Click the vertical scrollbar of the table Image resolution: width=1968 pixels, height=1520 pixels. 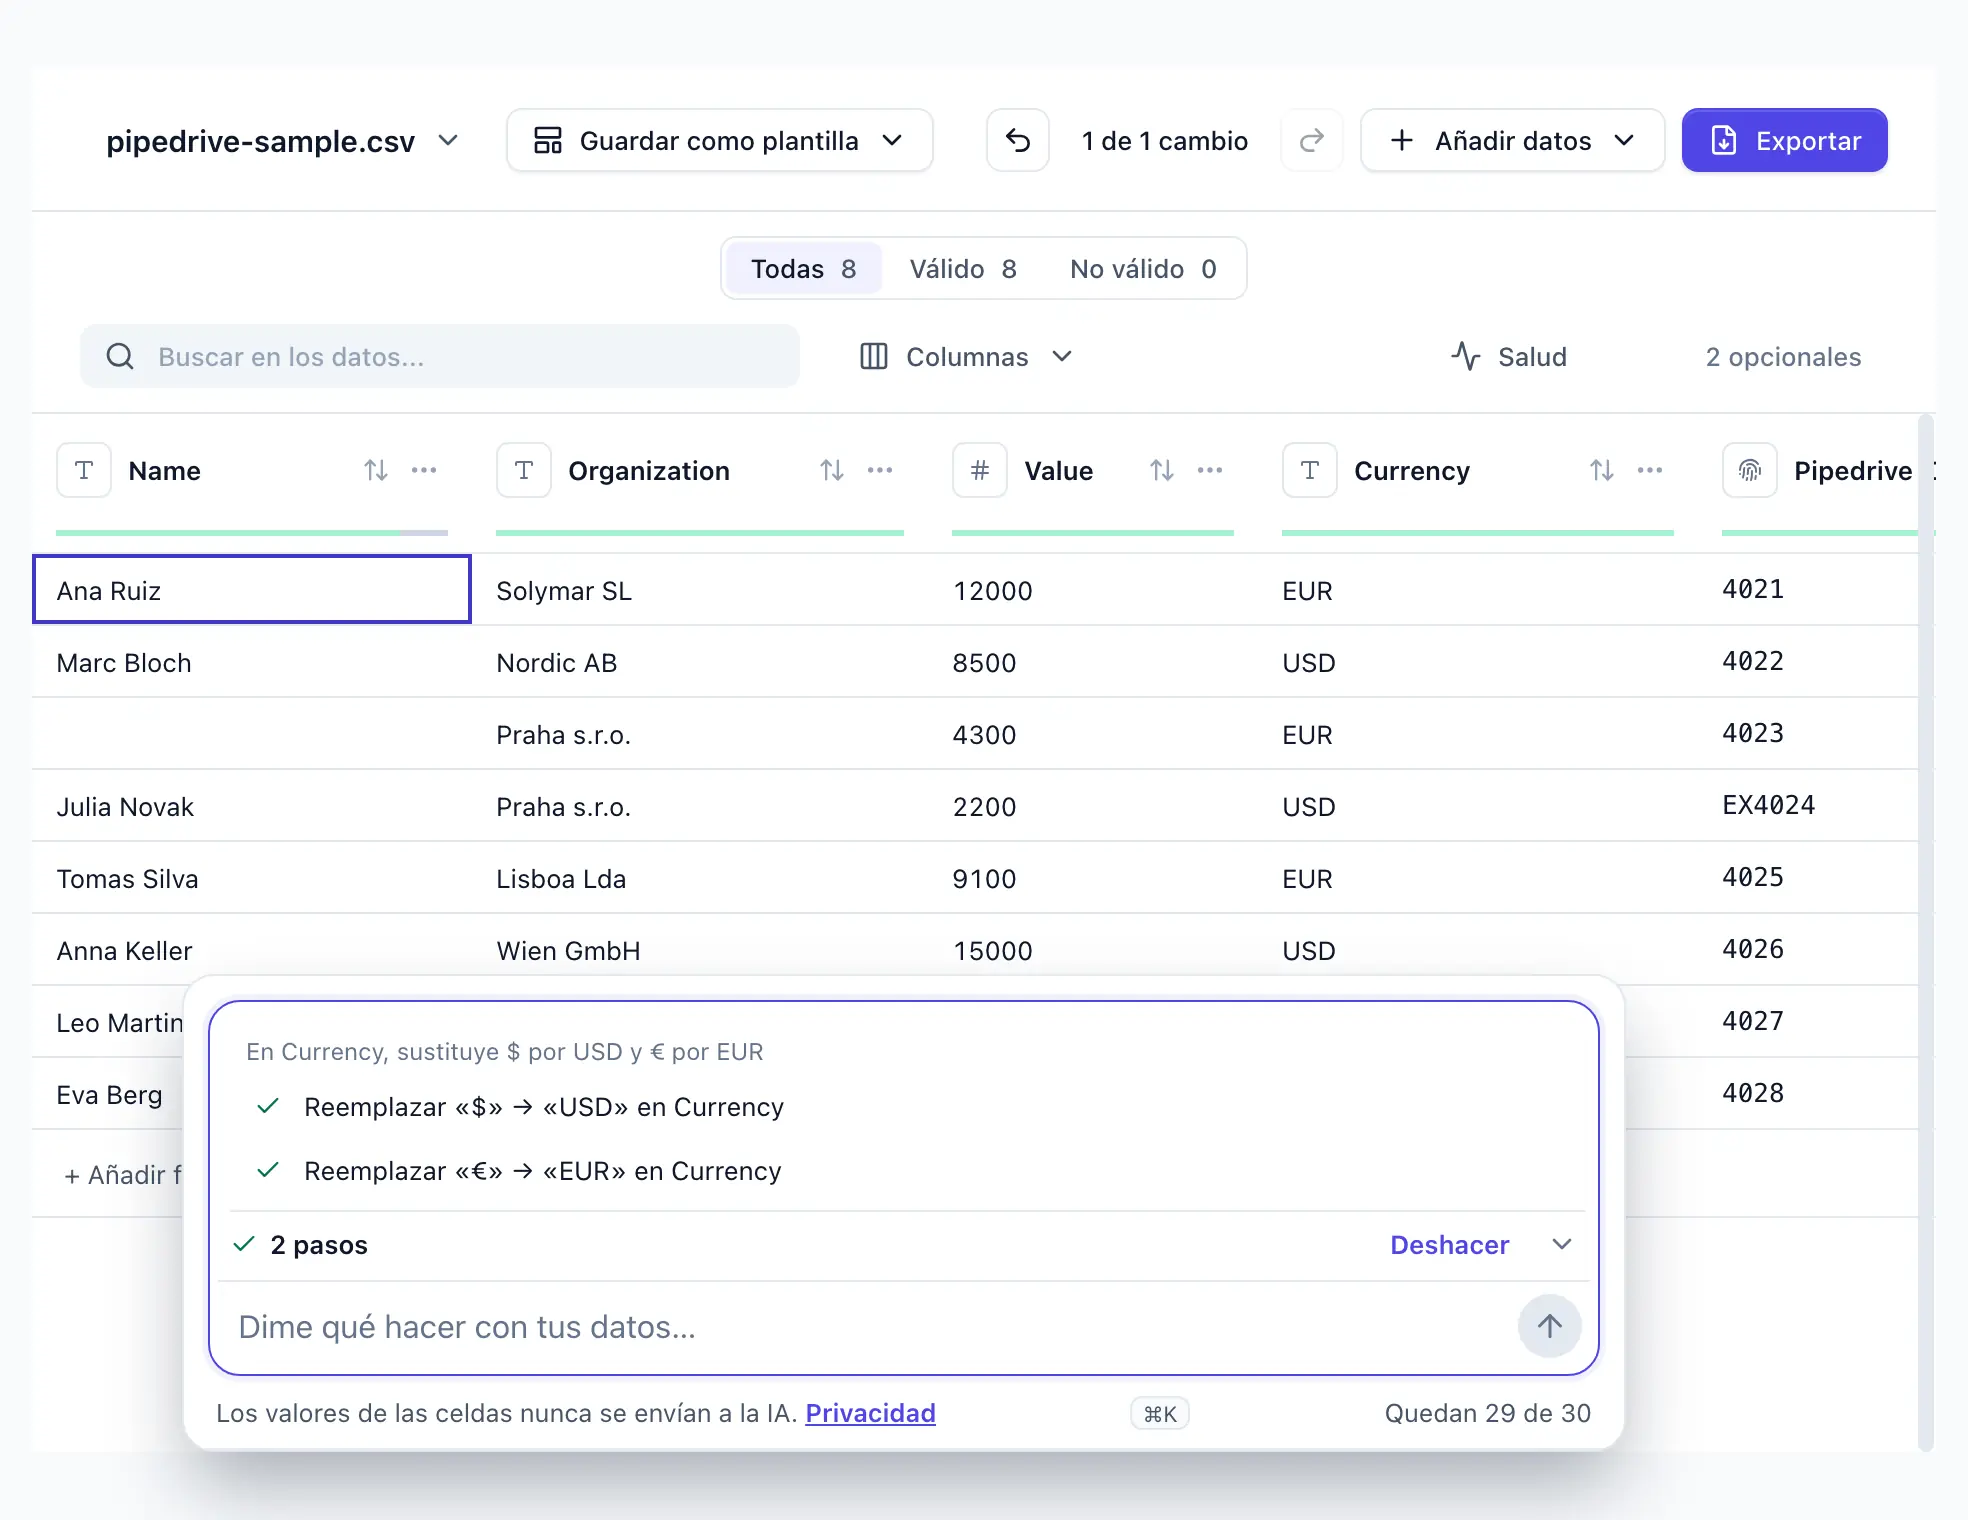coord(1926,932)
